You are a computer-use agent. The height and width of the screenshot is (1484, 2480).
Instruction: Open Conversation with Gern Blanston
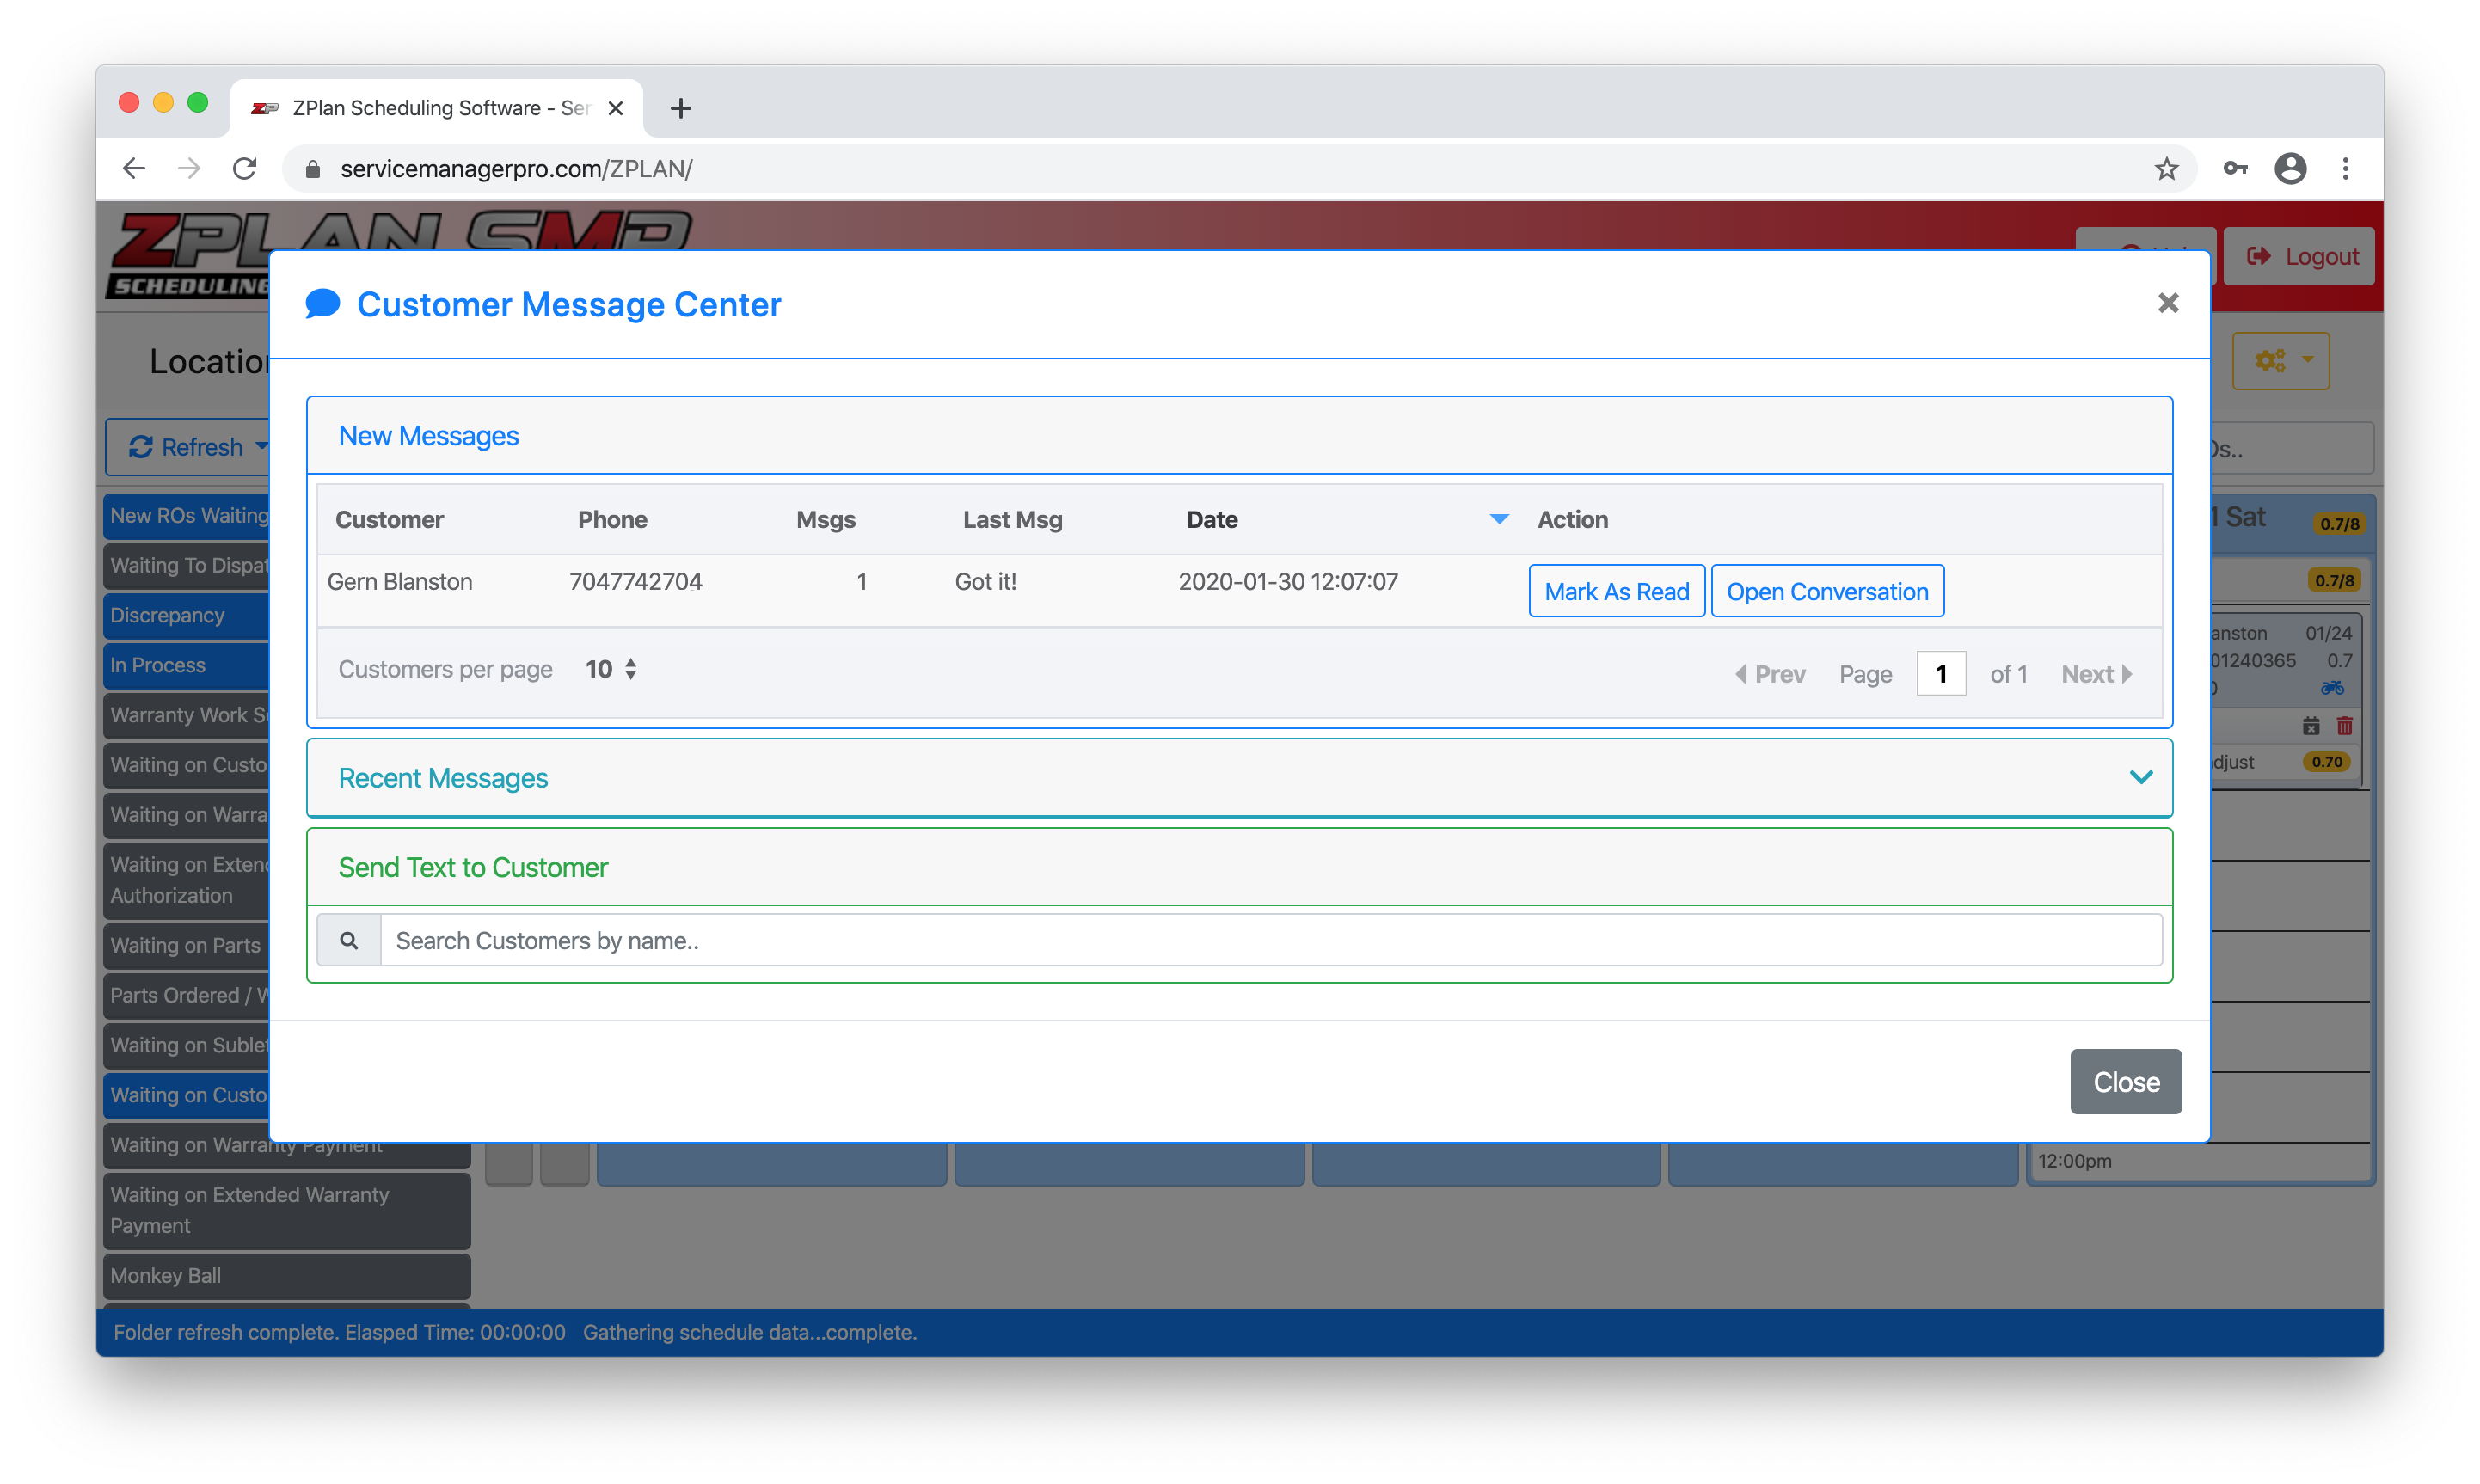point(1827,591)
